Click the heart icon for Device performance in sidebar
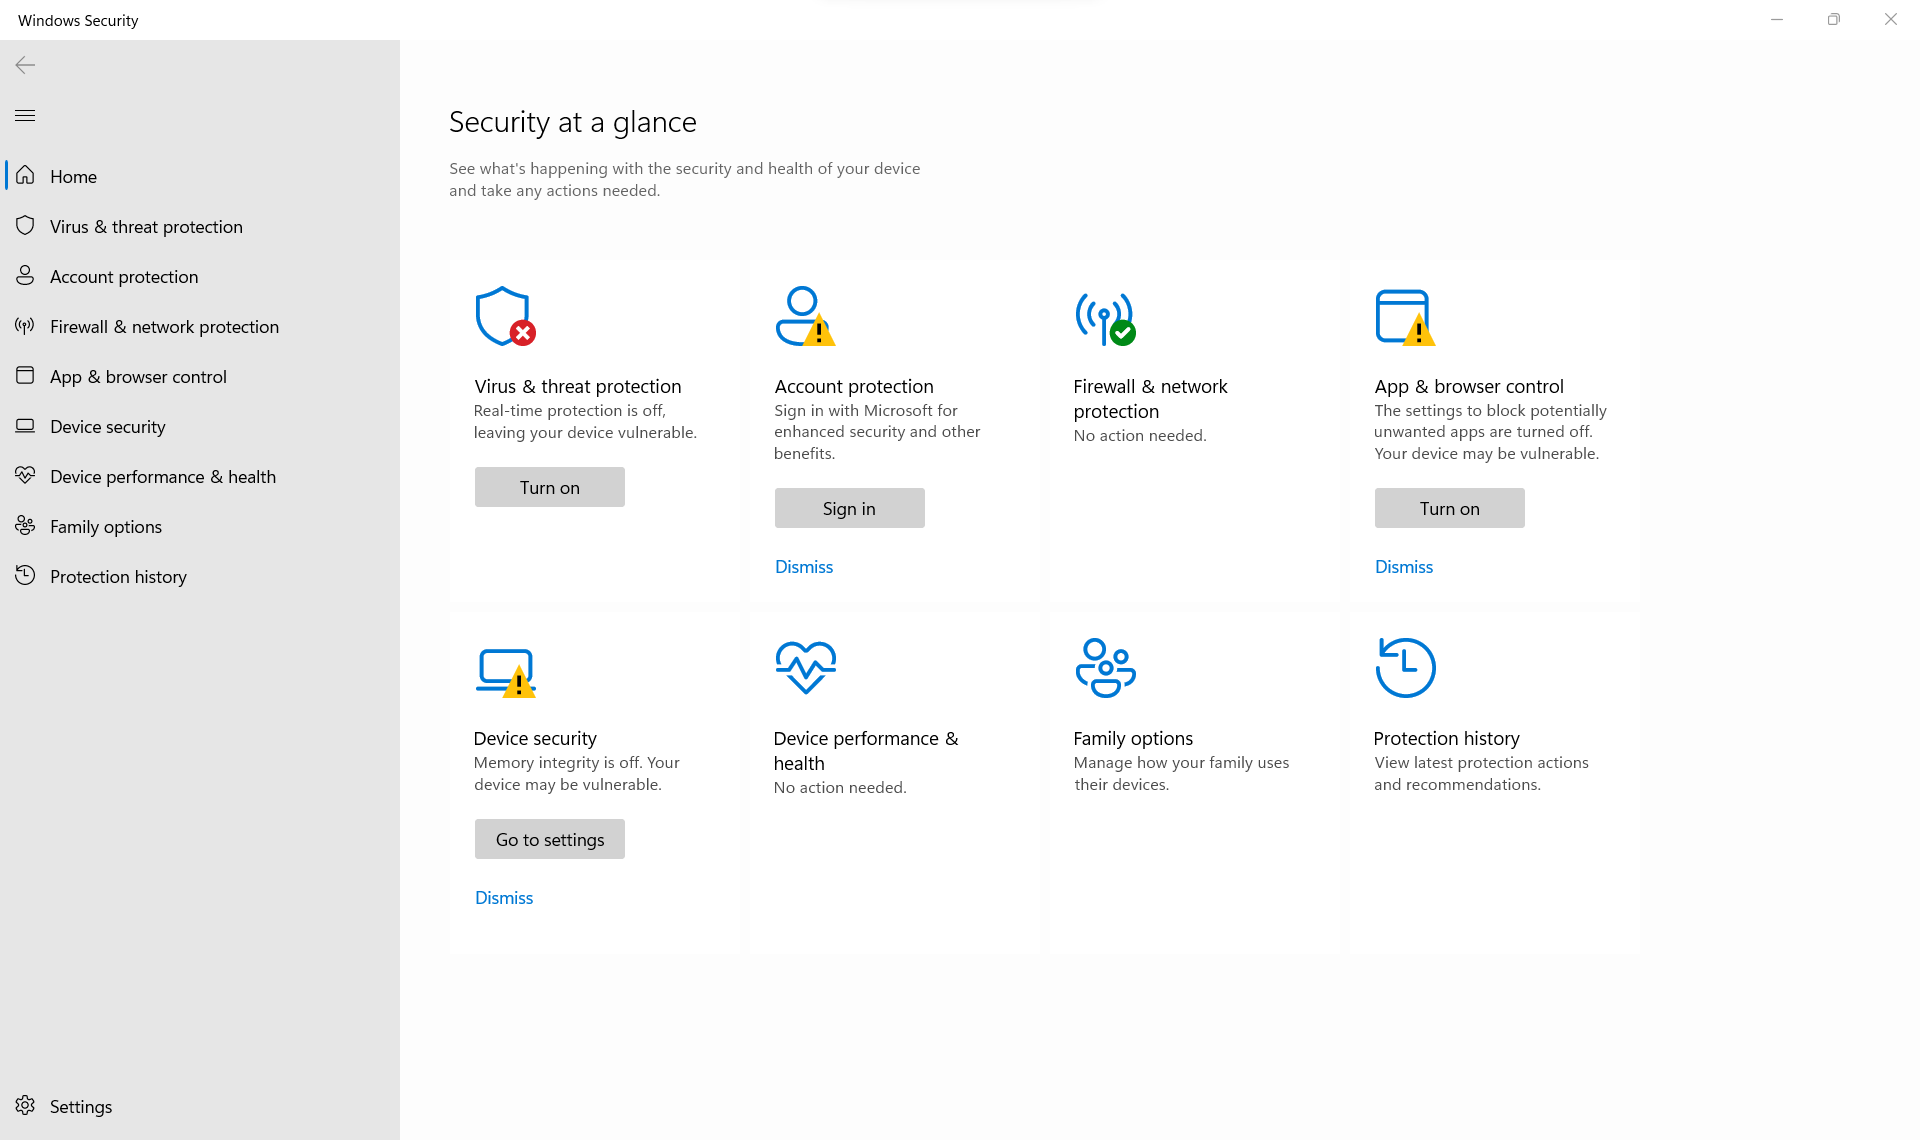The image size is (1920, 1140). click(x=25, y=476)
